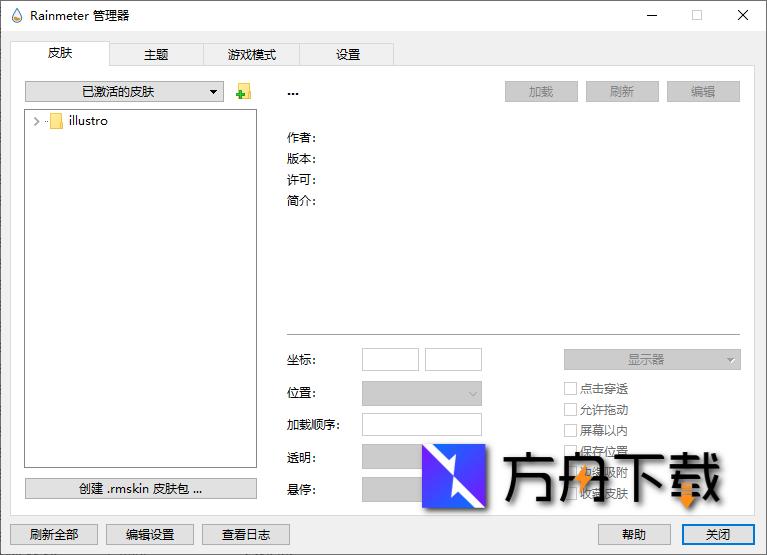Image resolution: width=767 pixels, height=555 pixels.
Task: Switch to the 主题 tab
Action: click(x=156, y=54)
